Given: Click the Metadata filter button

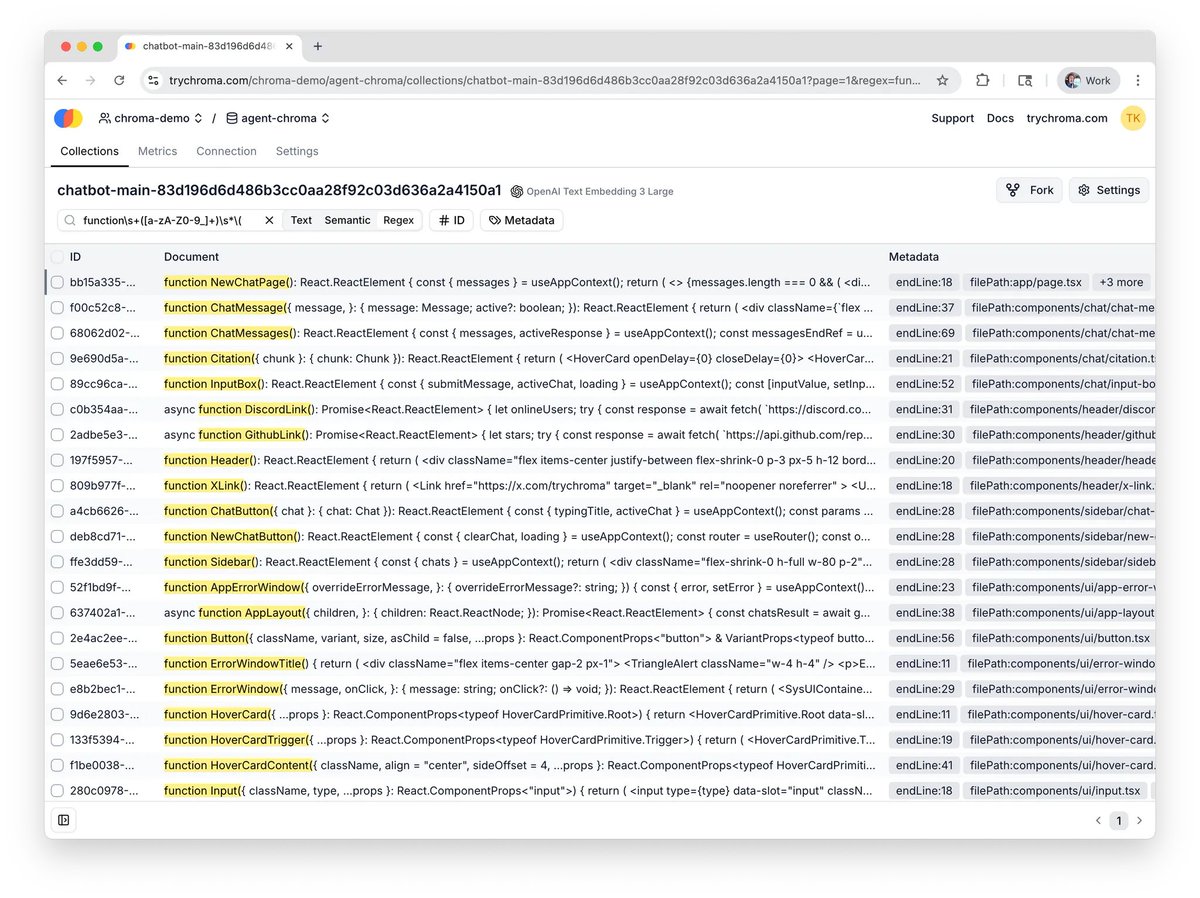Looking at the screenshot, I should [521, 220].
